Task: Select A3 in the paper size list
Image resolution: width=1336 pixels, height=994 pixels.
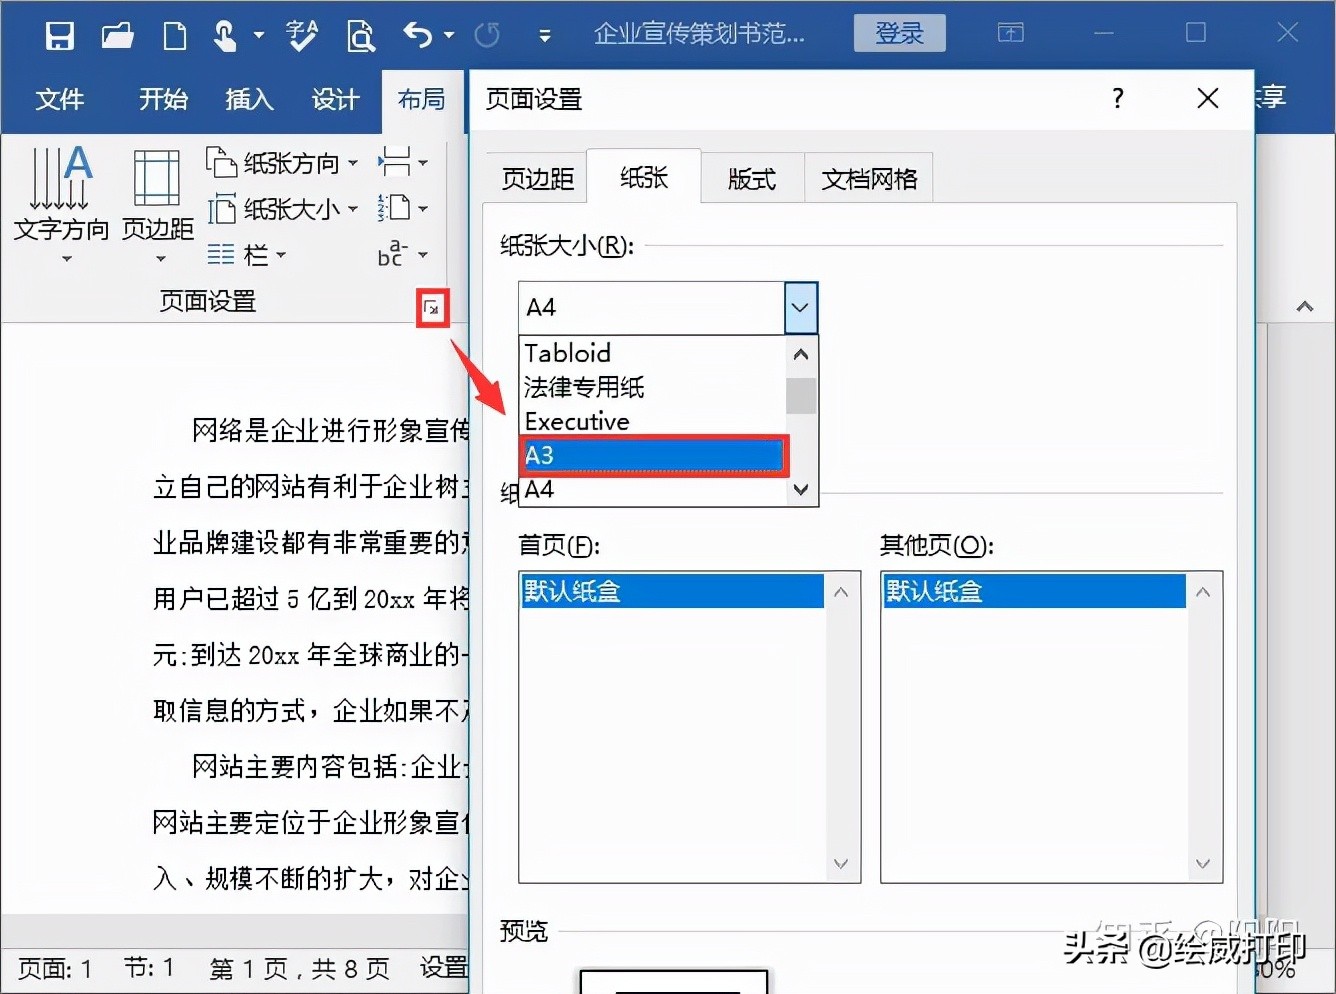Action: click(652, 455)
